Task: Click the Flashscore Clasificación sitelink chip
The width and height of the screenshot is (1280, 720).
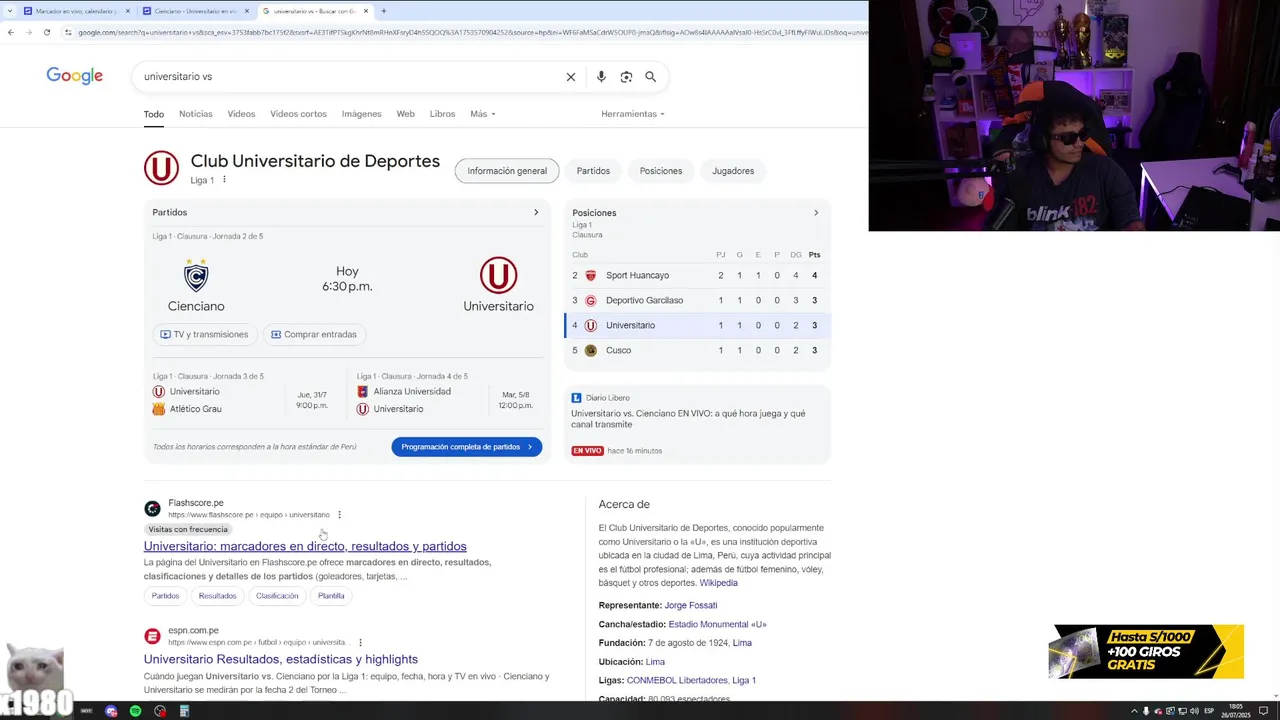Action: (277, 596)
